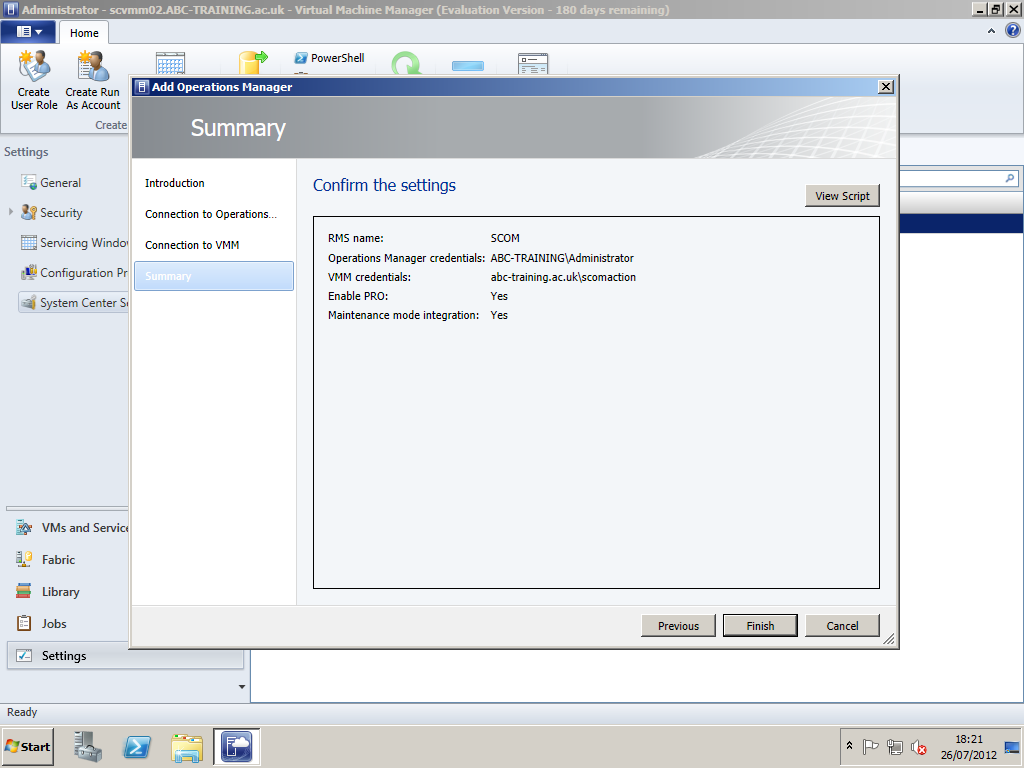
Task: Click the Add Operations Manager title icon
Action: 143,87
